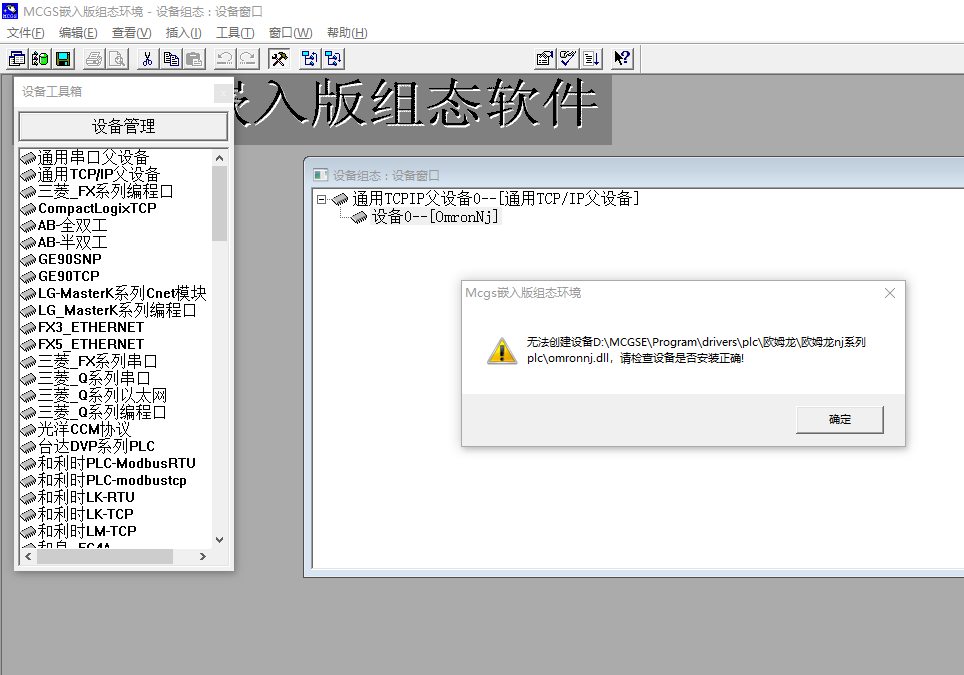This screenshot has height=675, width=964.
Task: Click the Copy toolbar icon
Action: 171,59
